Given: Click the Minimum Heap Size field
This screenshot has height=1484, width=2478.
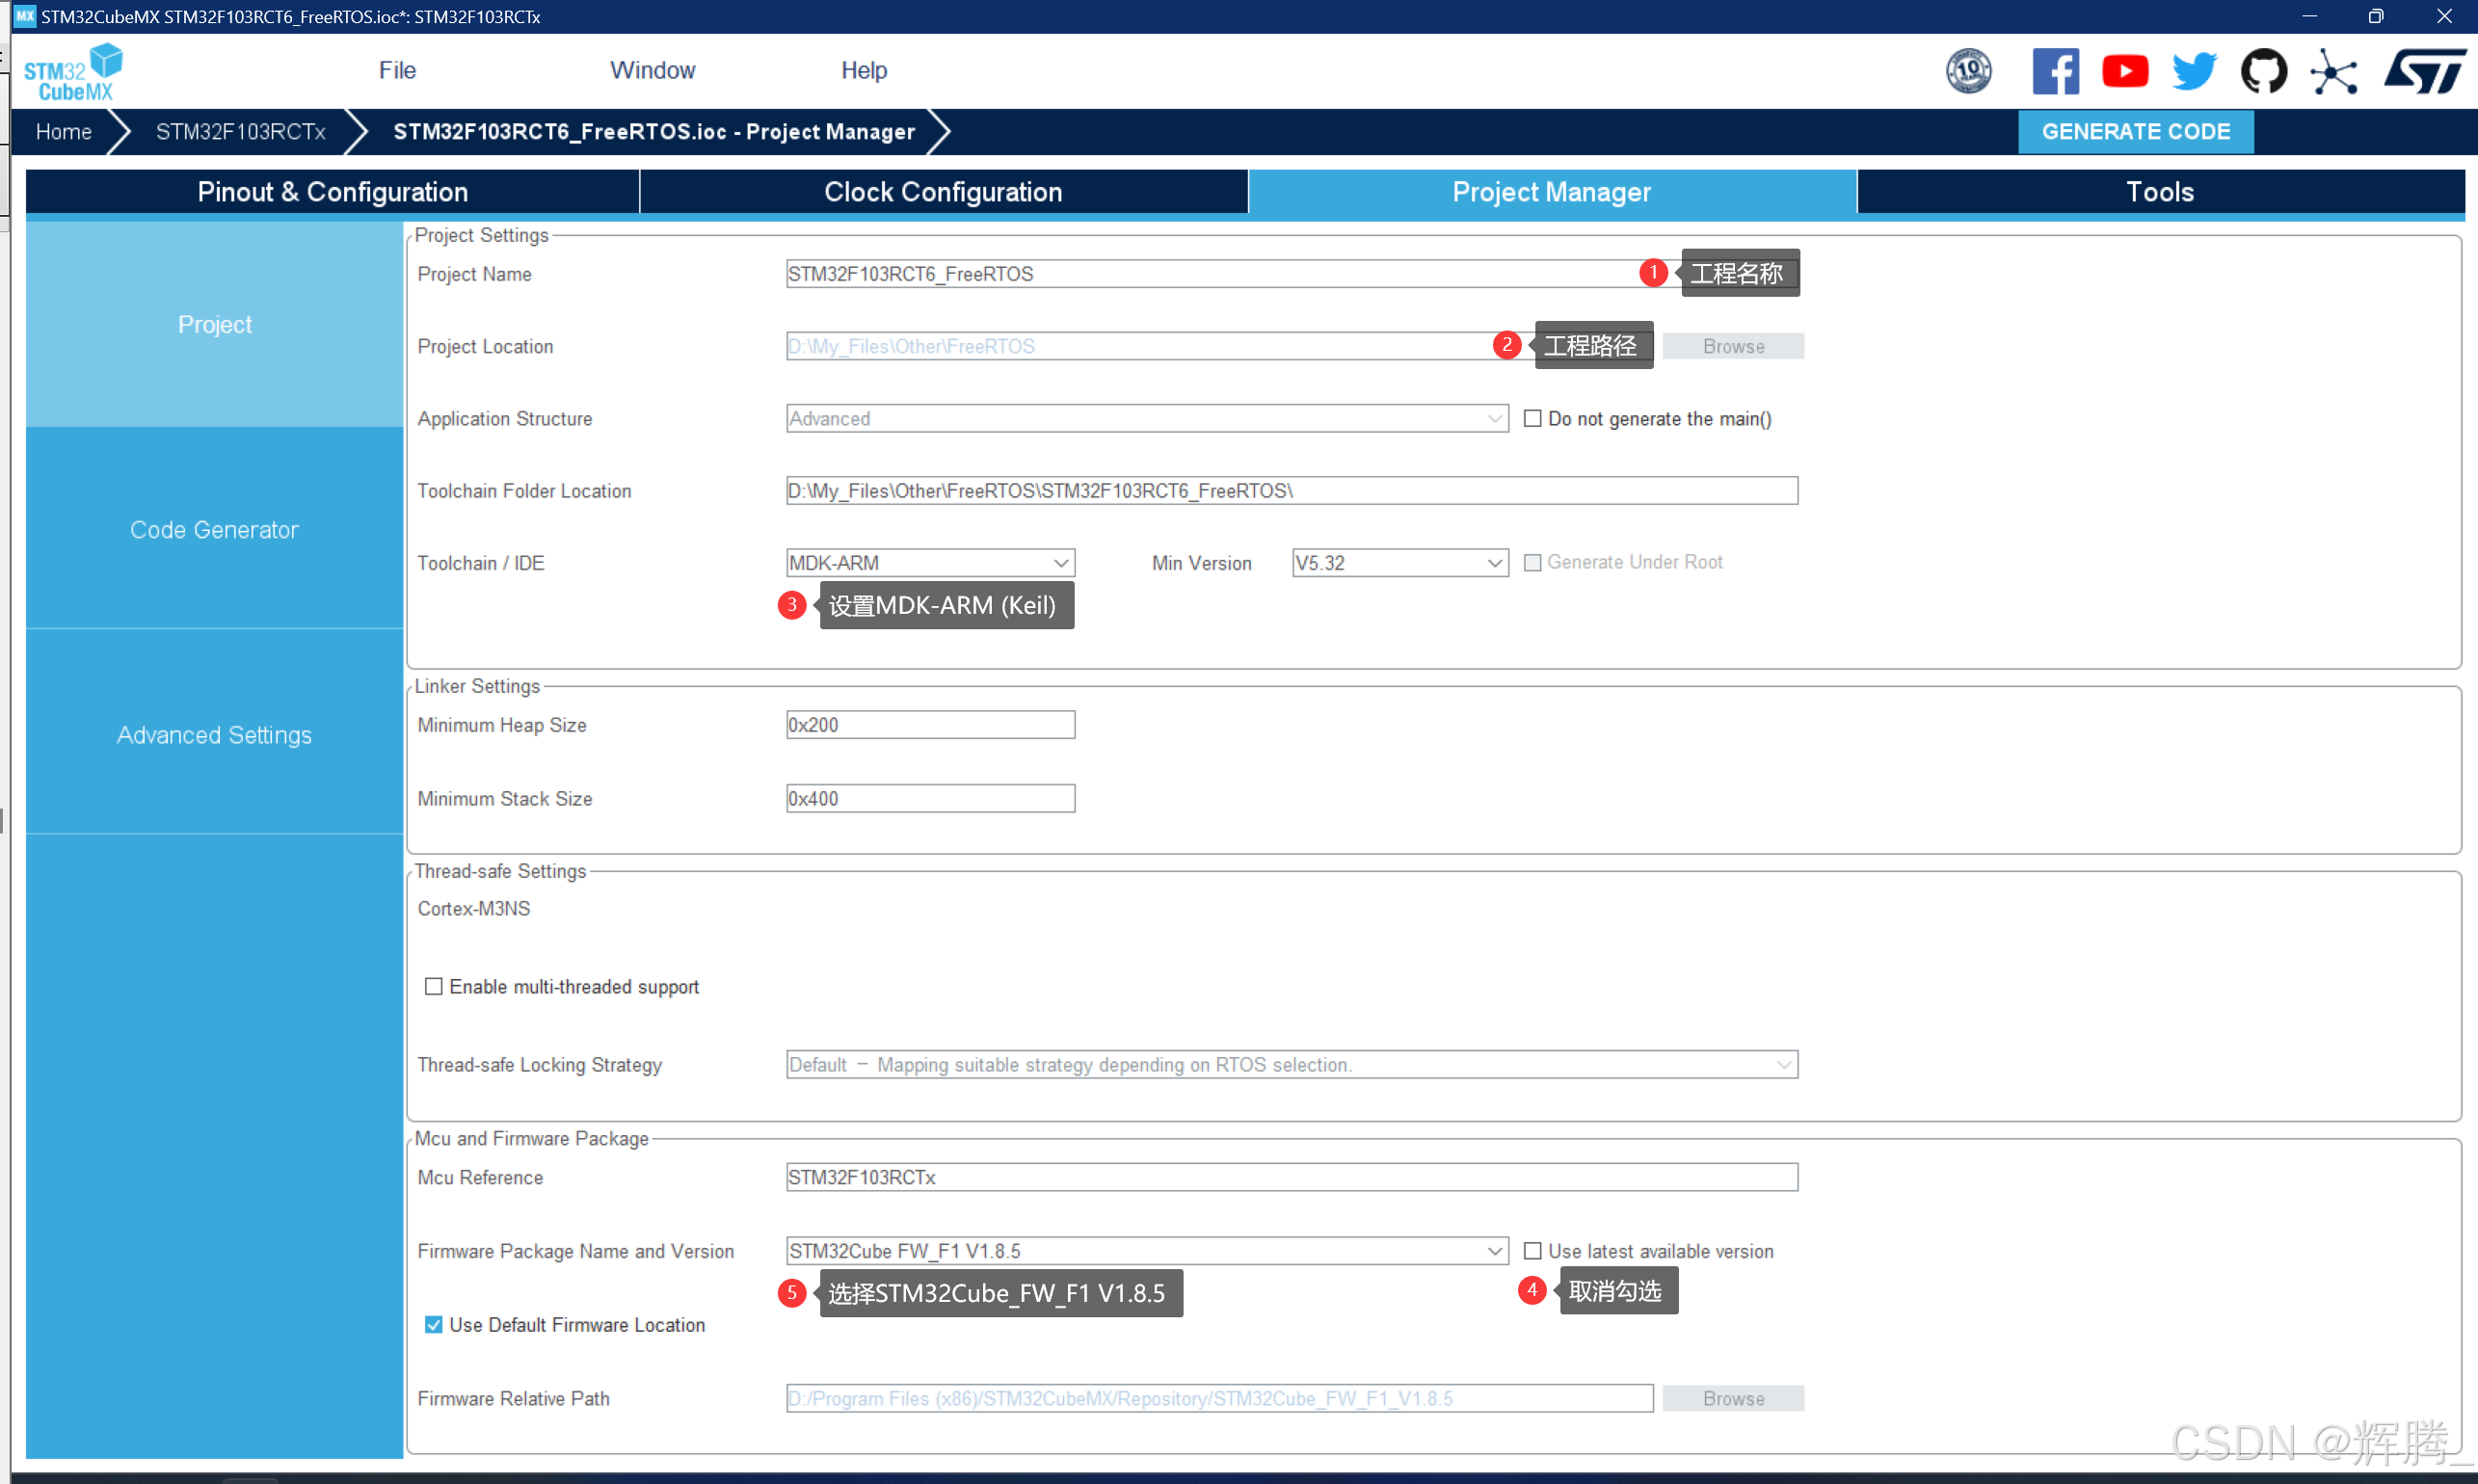Looking at the screenshot, I should click(930, 725).
